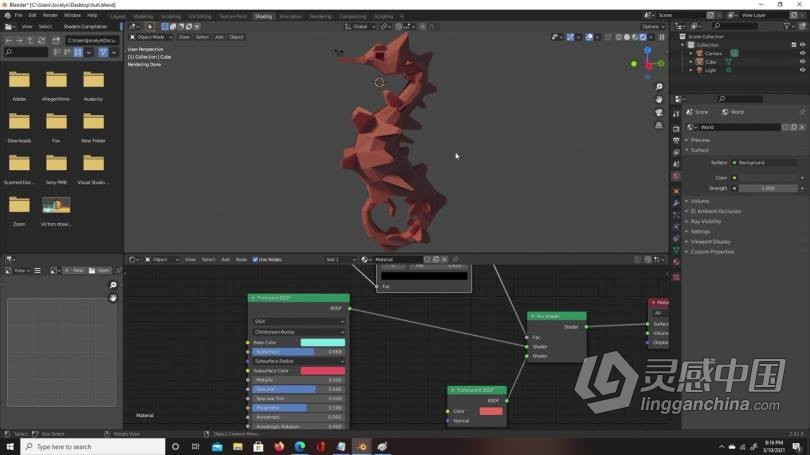The image size is (810, 455).
Task: Select the Adobe folder
Action: [19, 86]
